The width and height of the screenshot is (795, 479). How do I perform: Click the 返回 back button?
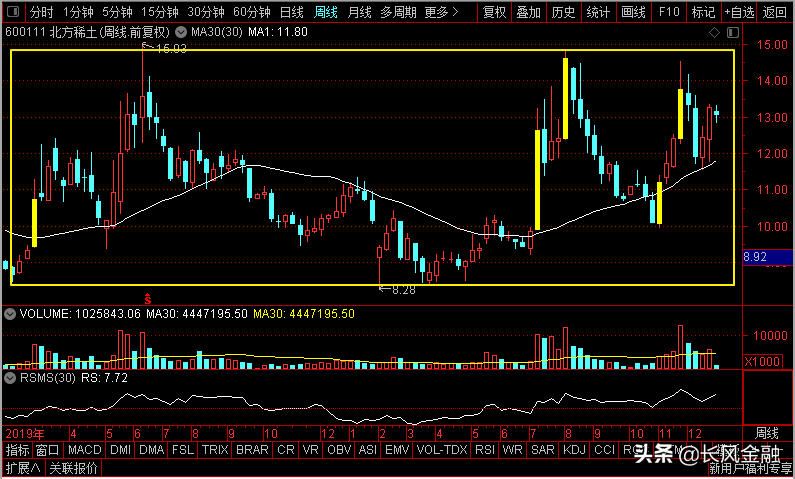(x=775, y=12)
